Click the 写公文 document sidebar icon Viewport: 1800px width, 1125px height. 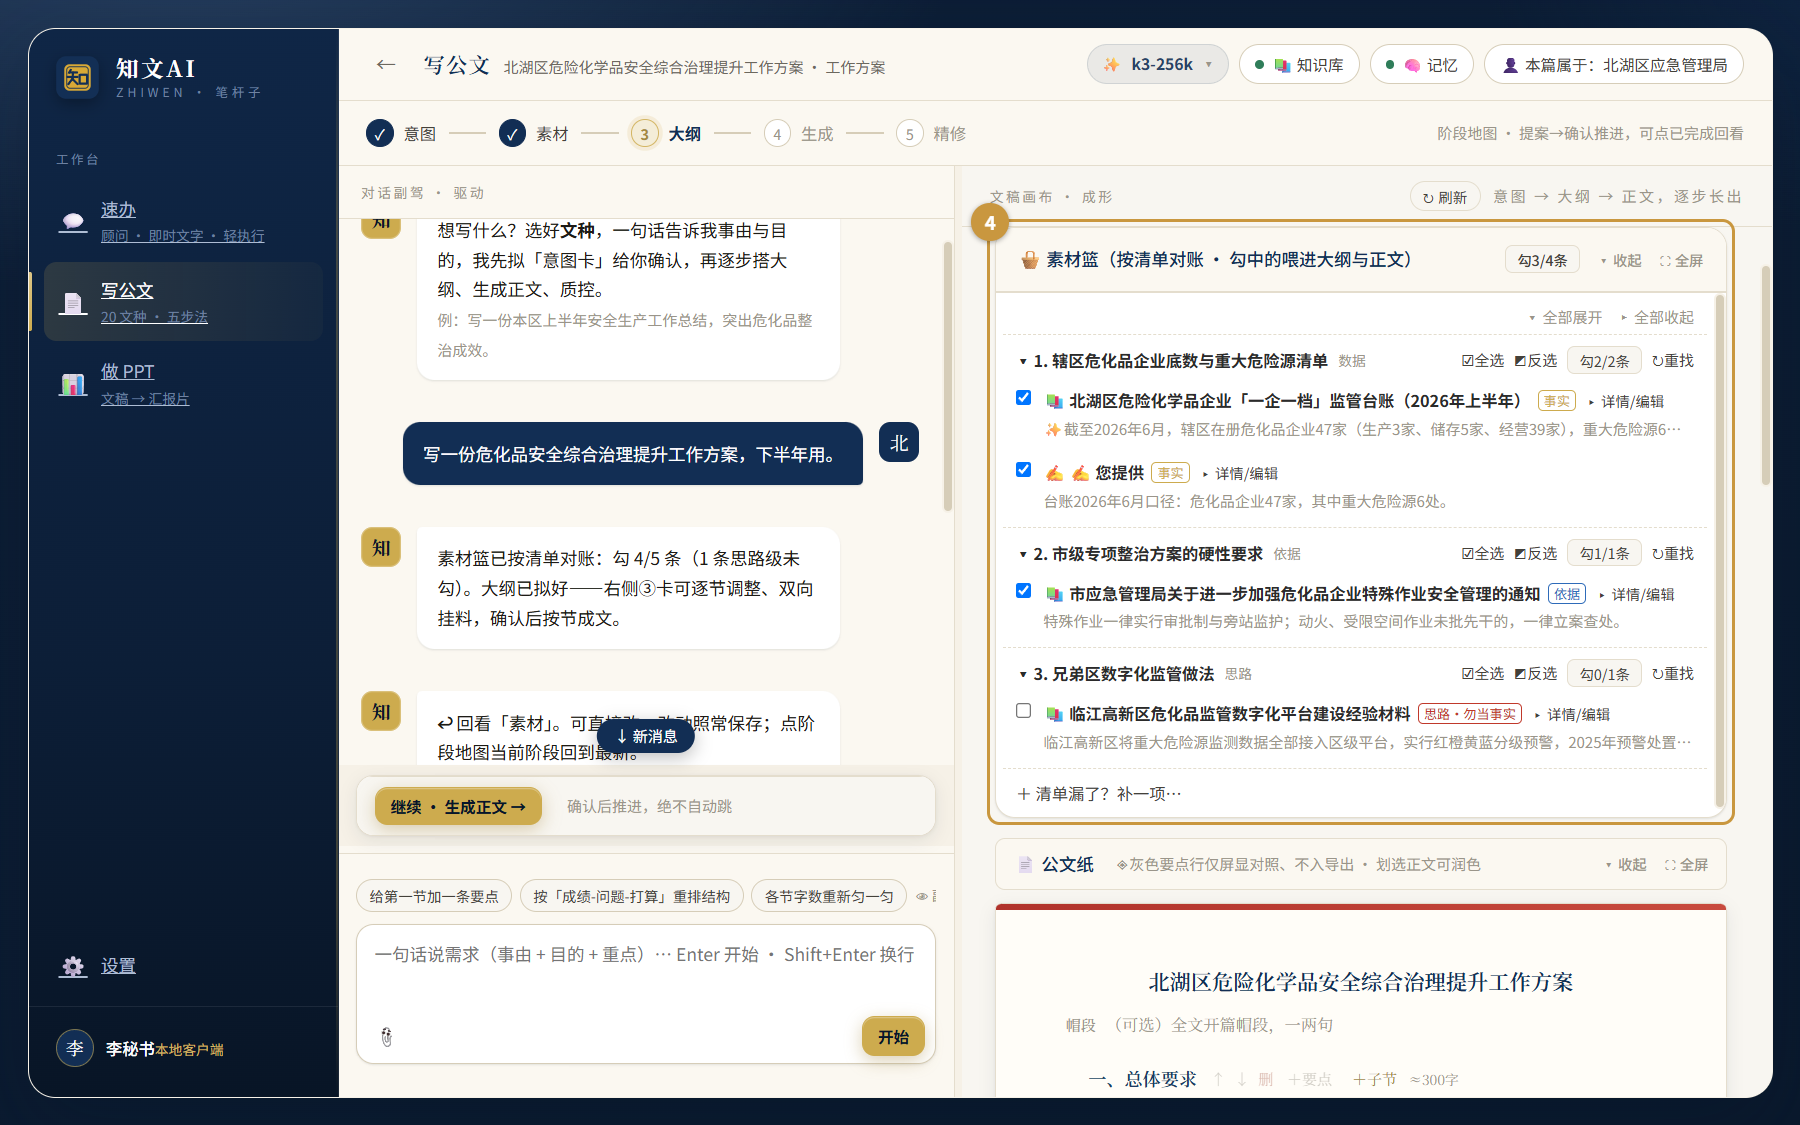[x=73, y=303]
